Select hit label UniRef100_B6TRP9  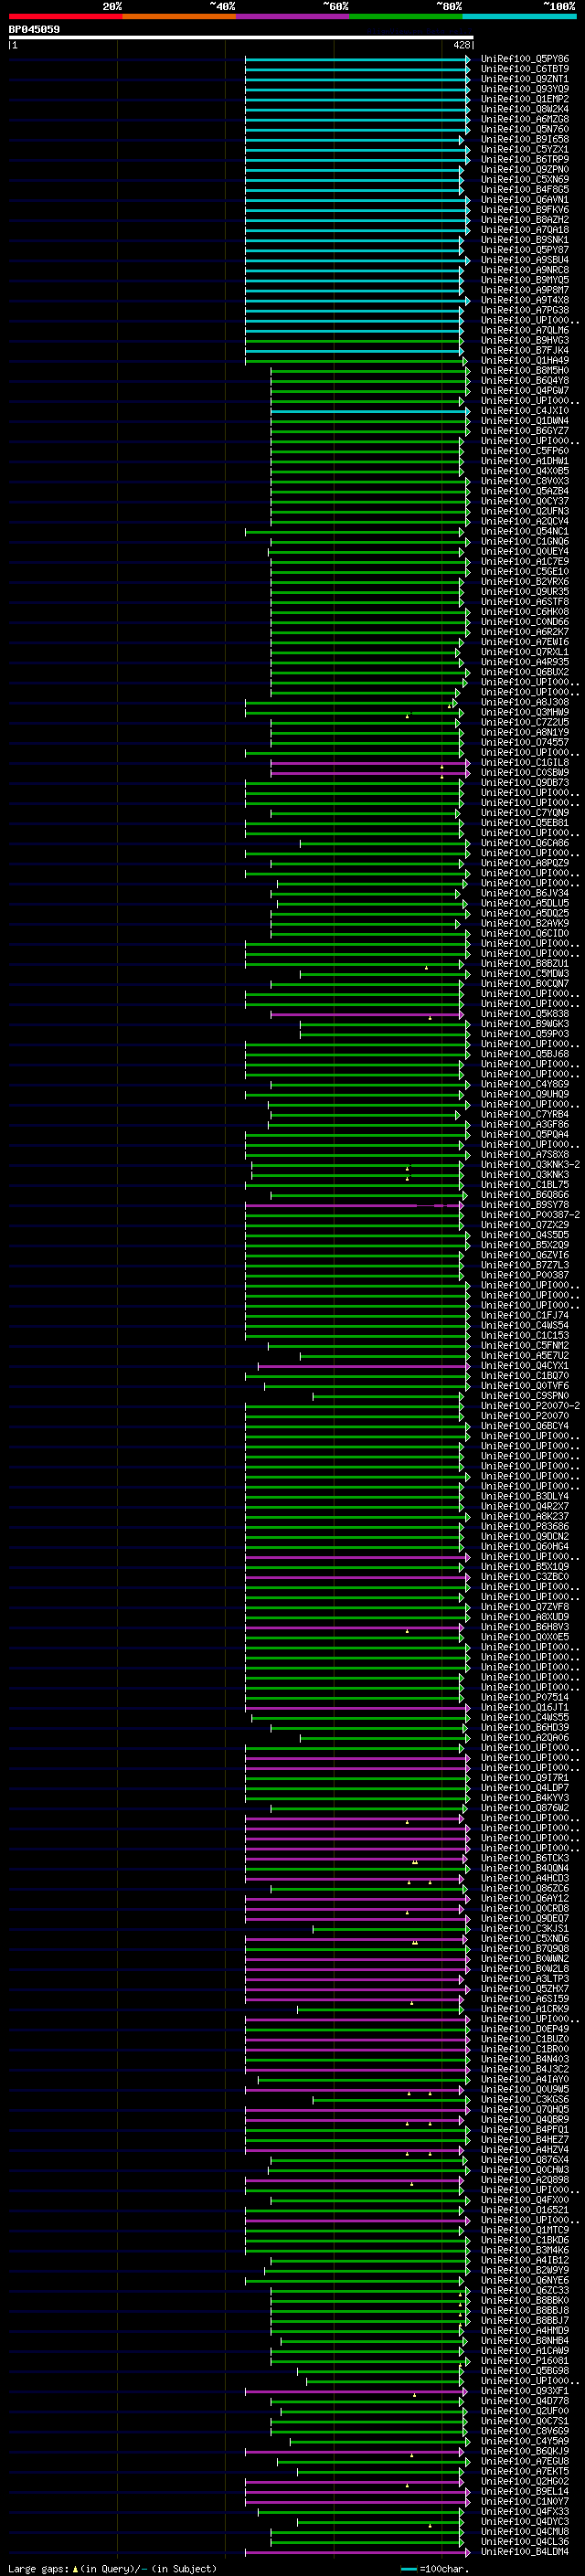click(x=525, y=159)
